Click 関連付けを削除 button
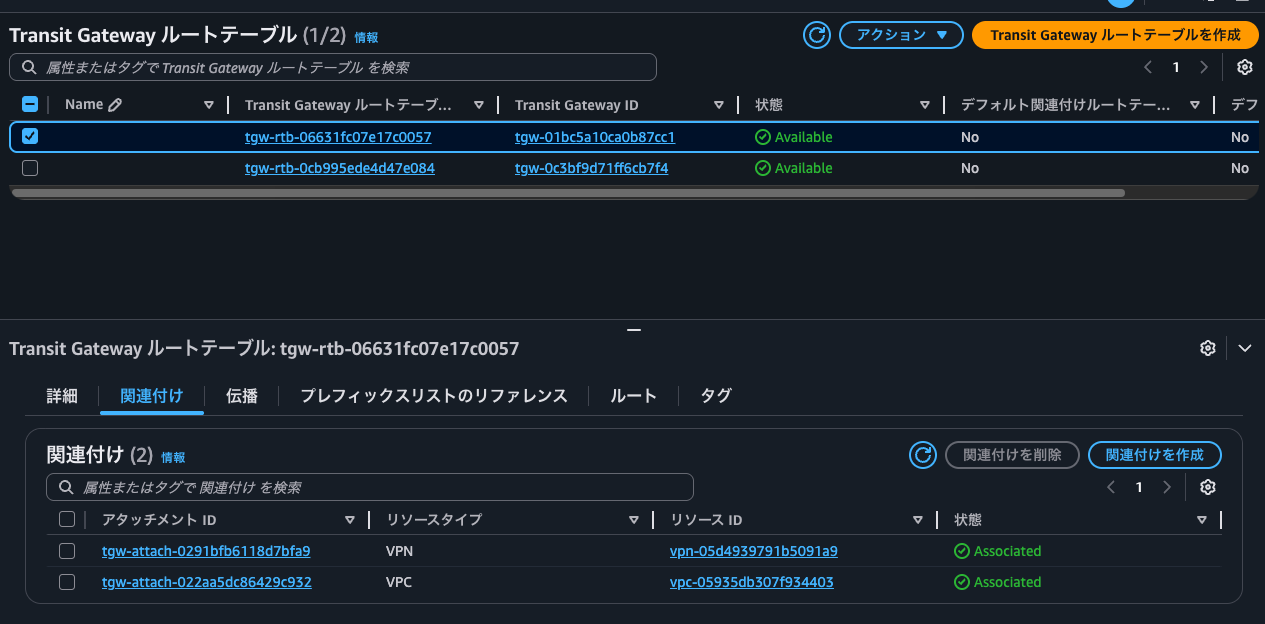 click(x=1012, y=455)
